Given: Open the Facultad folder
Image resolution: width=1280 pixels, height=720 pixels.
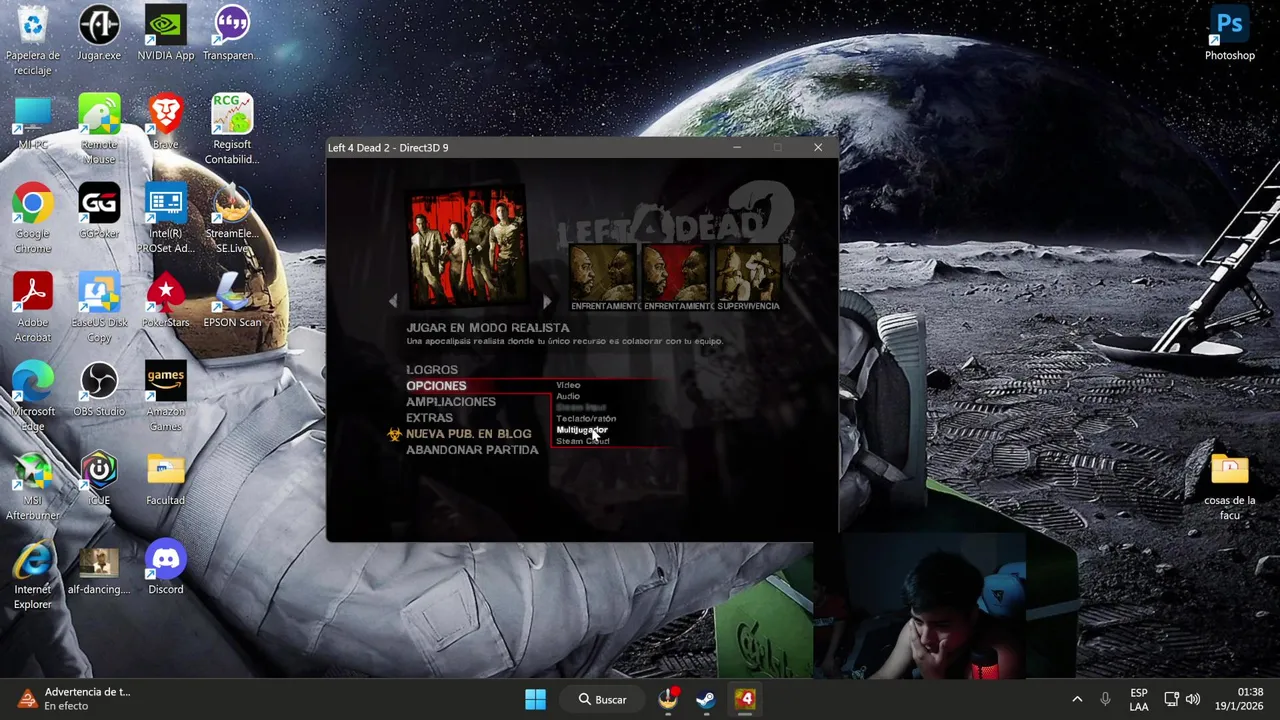Looking at the screenshot, I should [166, 479].
